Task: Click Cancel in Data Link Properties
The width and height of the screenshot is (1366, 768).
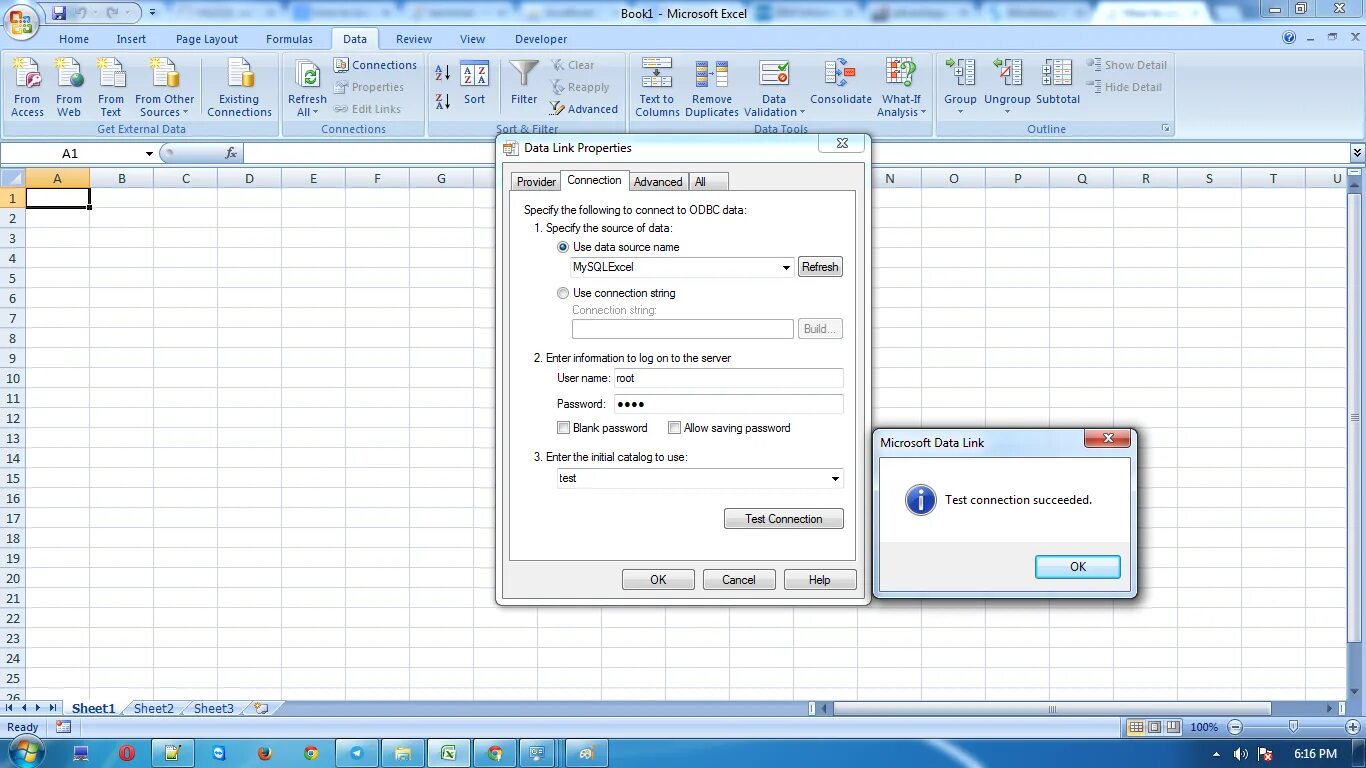Action: tap(739, 580)
